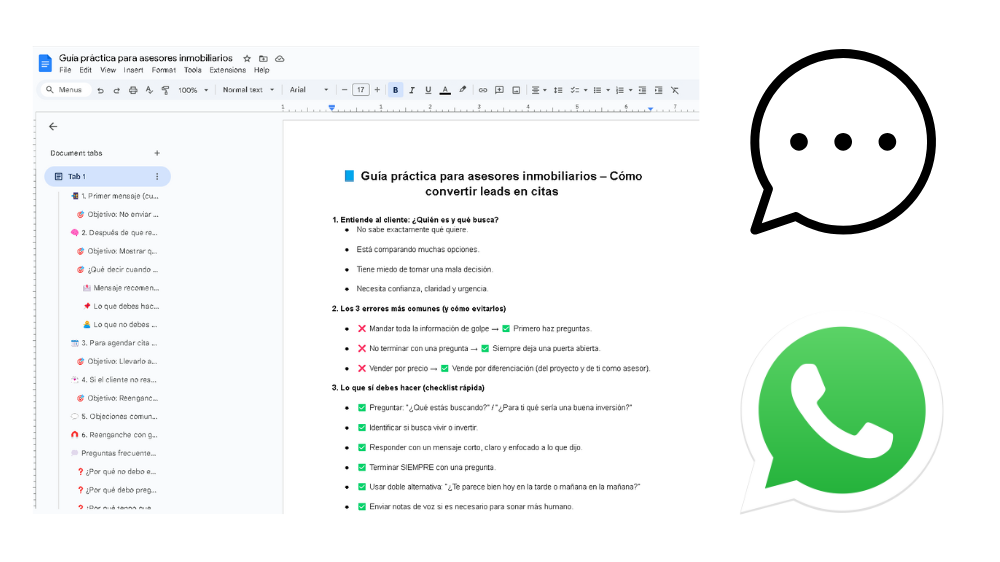Open the highlight color pen

click(462, 90)
